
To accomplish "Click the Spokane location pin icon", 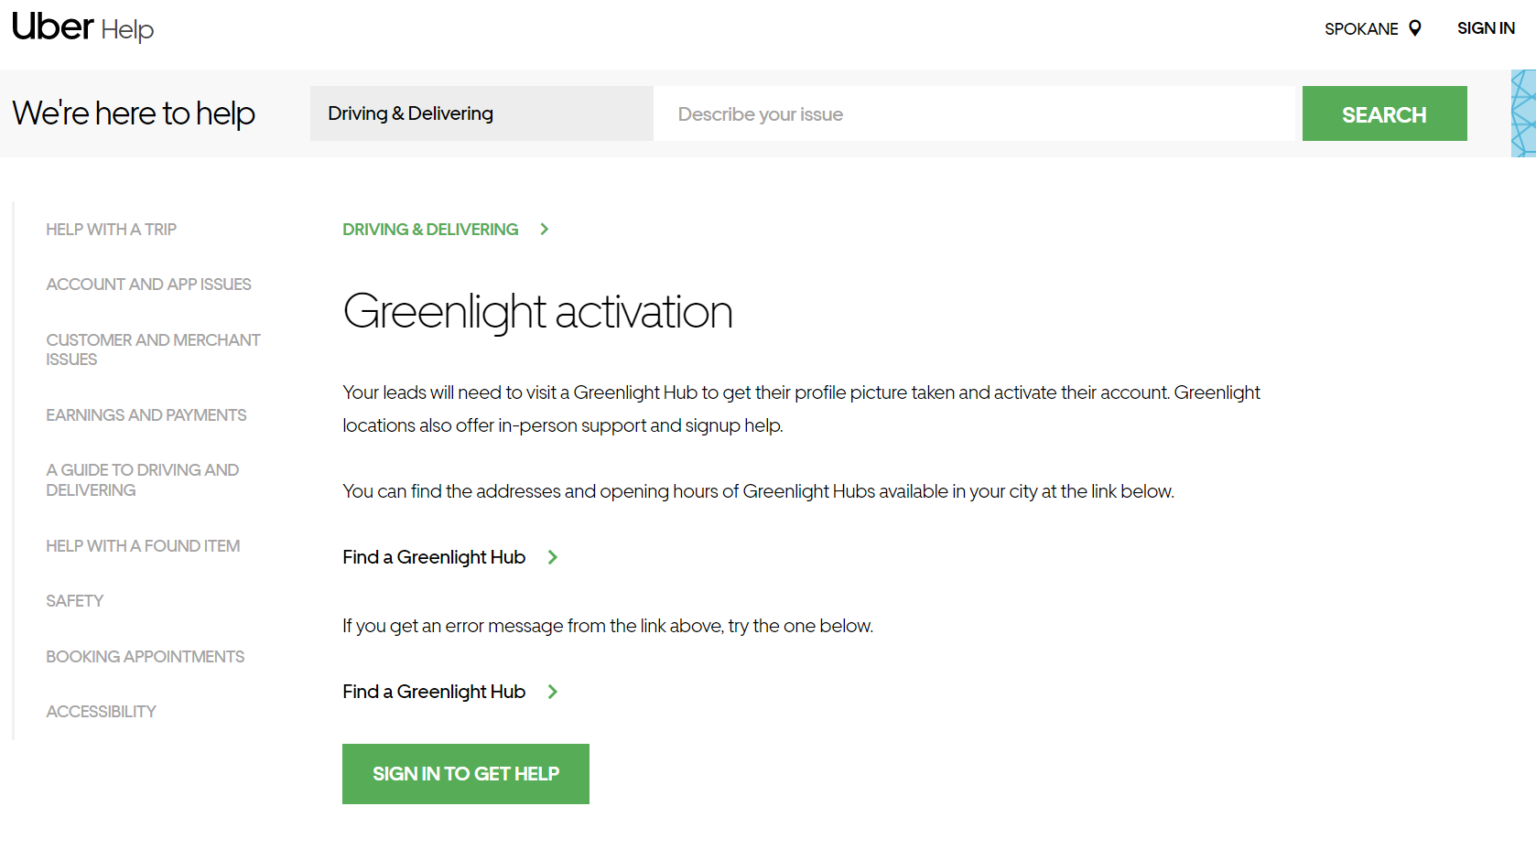I will (x=1415, y=28).
